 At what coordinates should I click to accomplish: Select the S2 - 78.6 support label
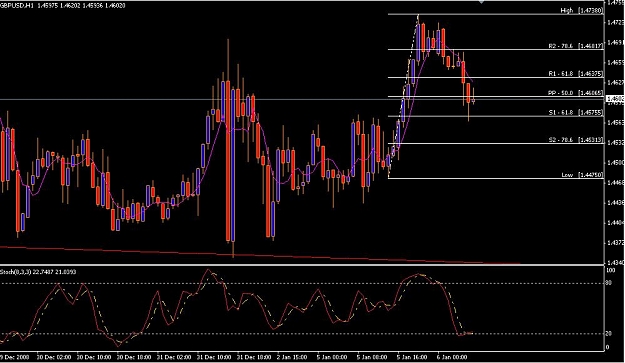[x=576, y=140]
